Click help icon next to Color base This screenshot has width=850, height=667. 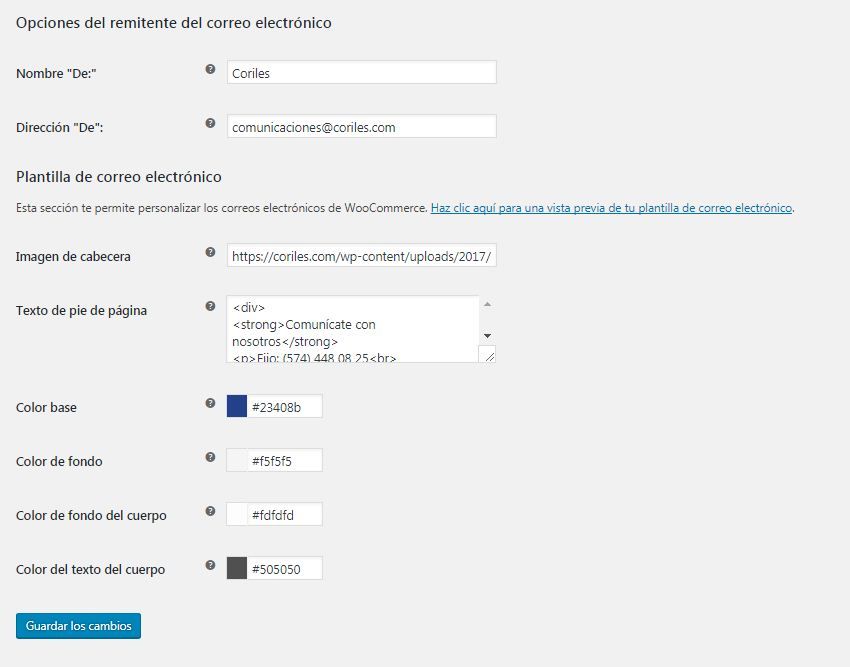tap(210, 403)
